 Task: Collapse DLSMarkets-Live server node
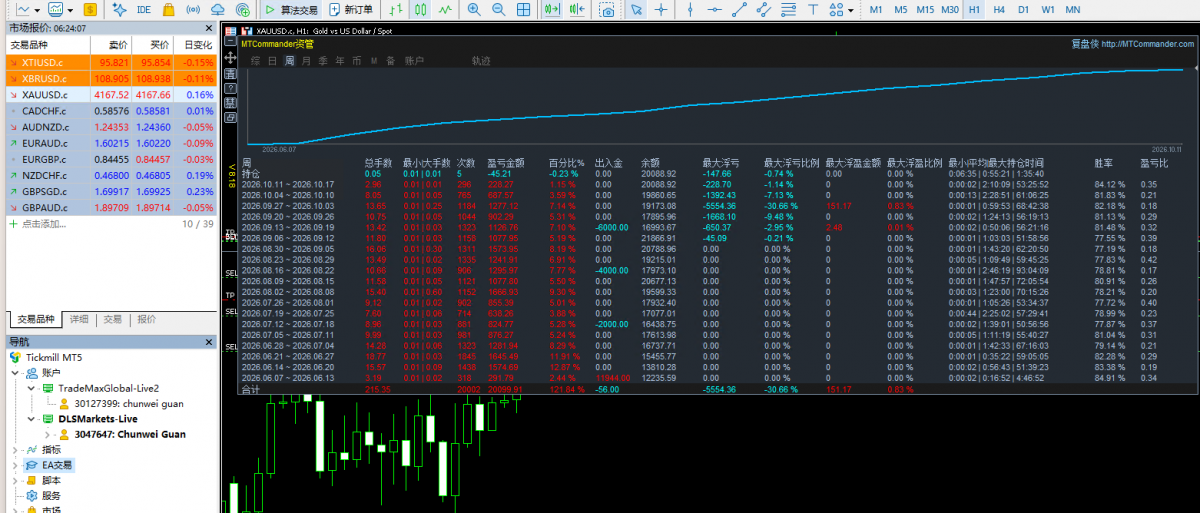pos(33,419)
